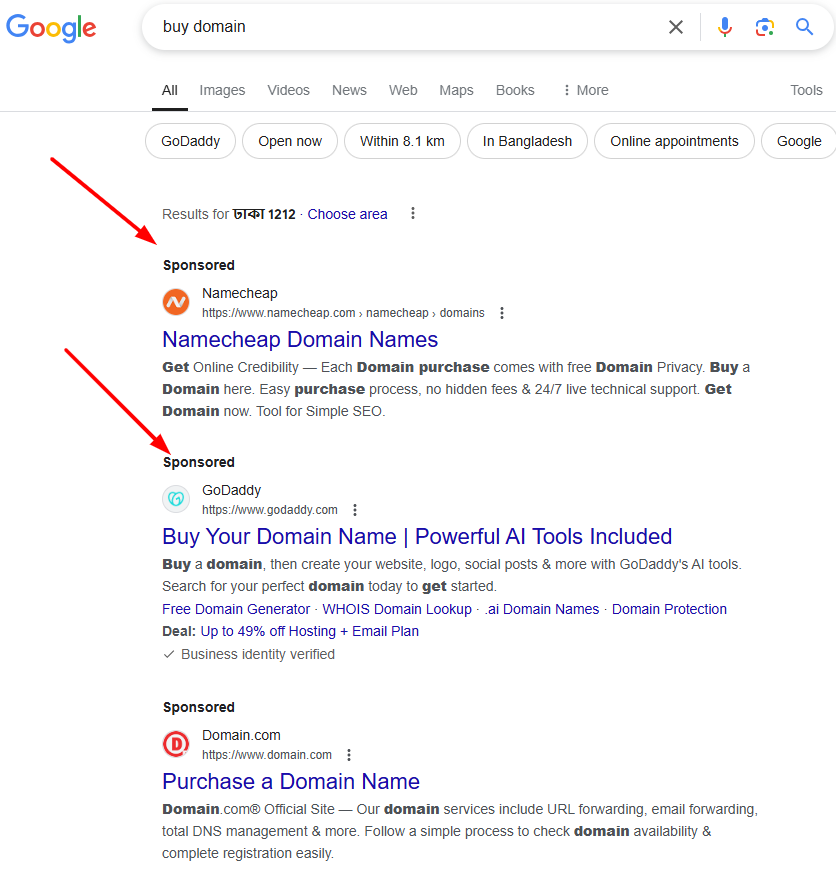Apply the Online appointments filter chip
The height and width of the screenshot is (872, 836).
[x=674, y=141]
